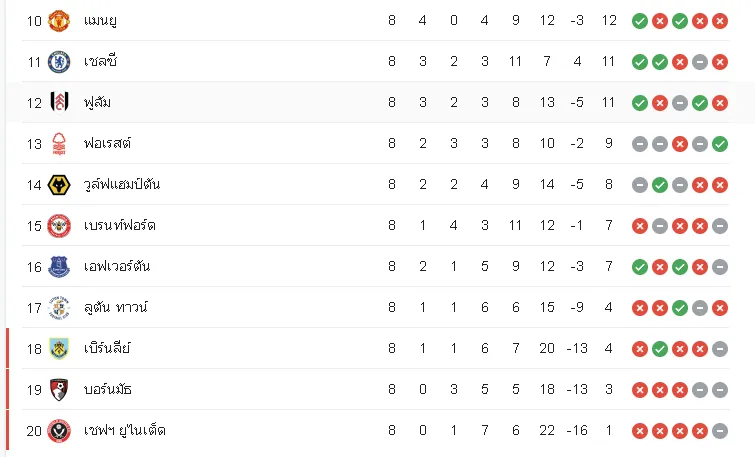This screenshot has width=755, height=457.
Task: Select the Bournemouth club badge
Action: point(59,390)
